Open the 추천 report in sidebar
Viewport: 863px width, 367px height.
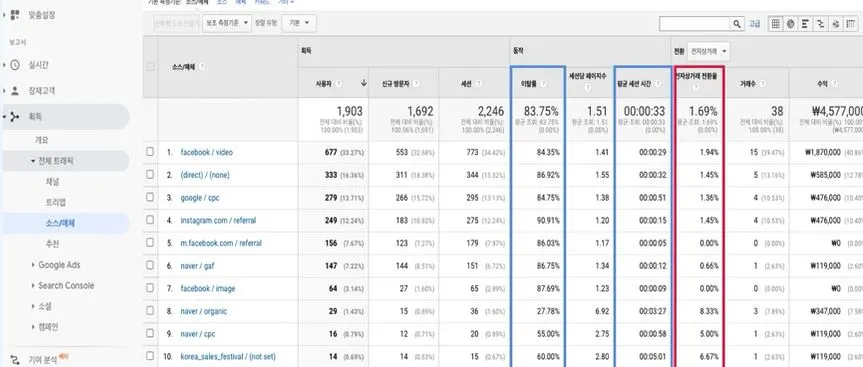pos(52,244)
